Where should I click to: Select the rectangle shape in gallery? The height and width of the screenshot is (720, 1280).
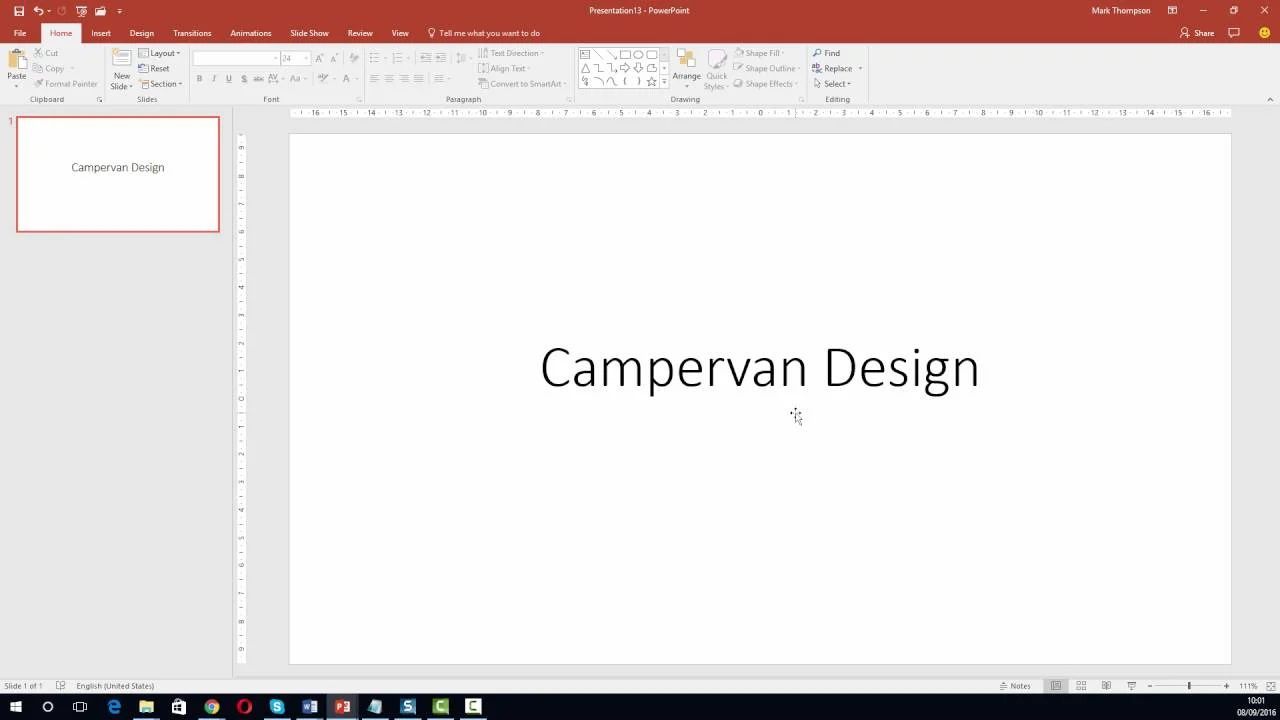click(625, 54)
